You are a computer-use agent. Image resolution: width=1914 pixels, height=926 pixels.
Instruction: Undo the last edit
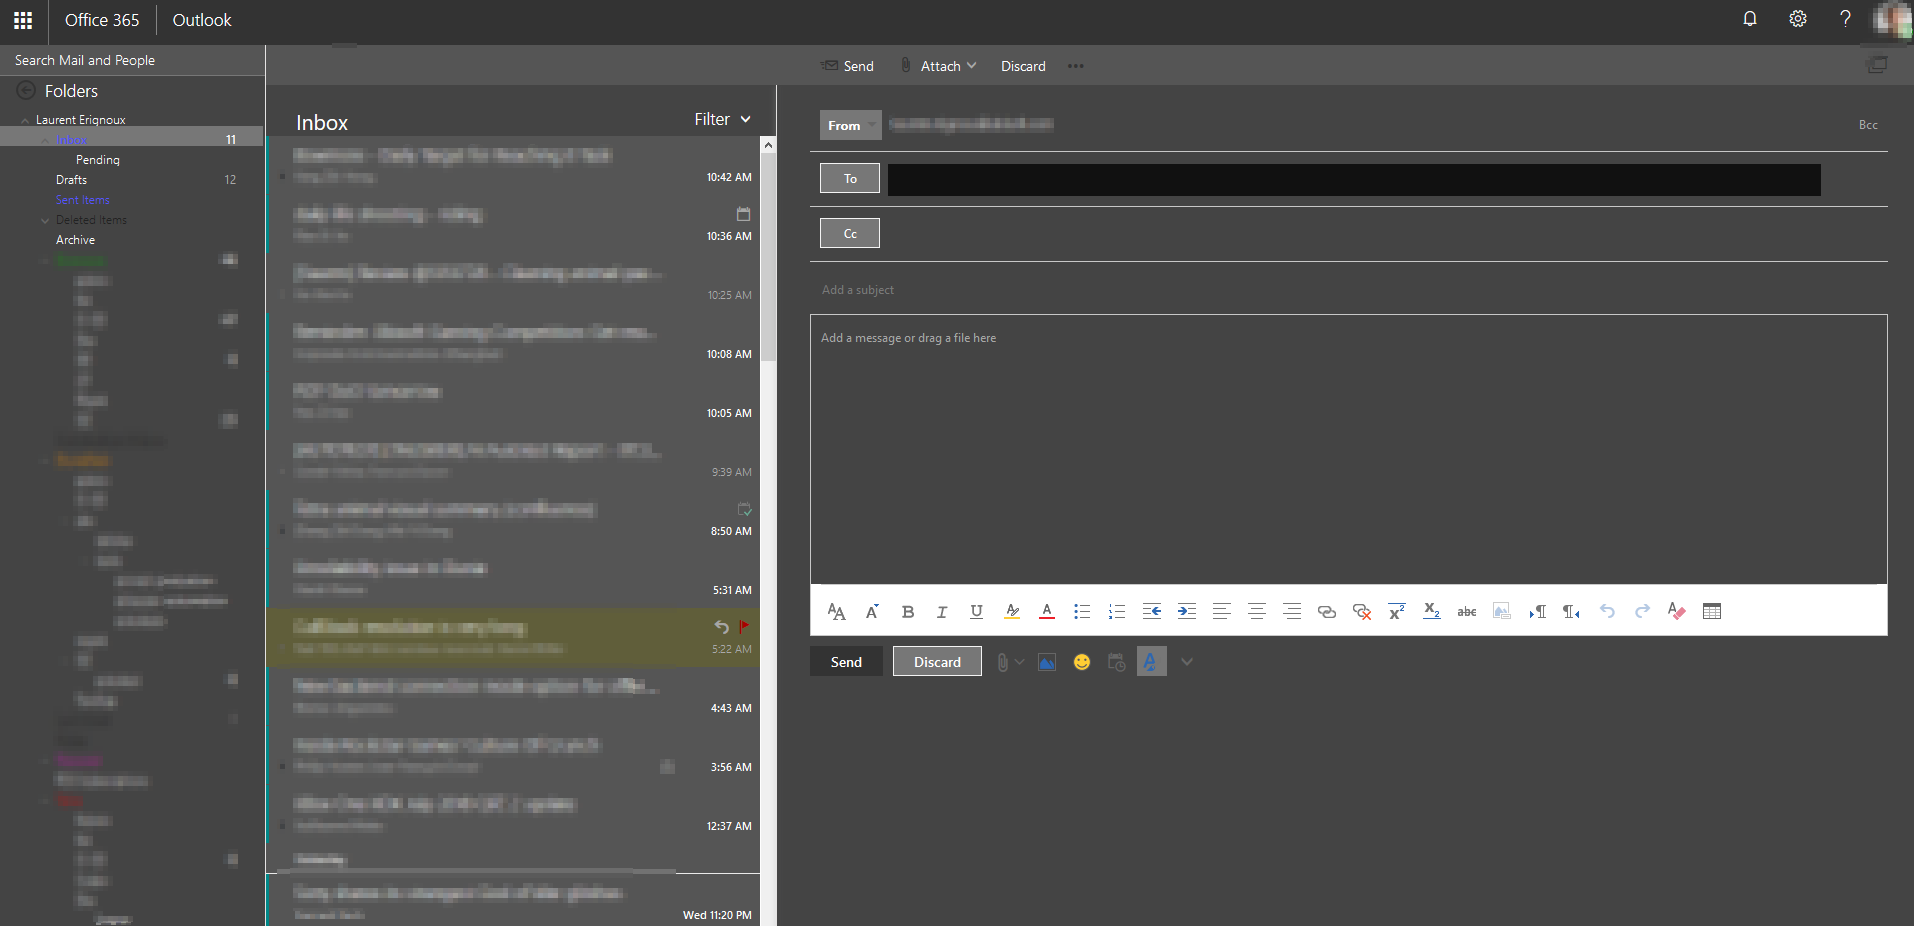(1607, 611)
